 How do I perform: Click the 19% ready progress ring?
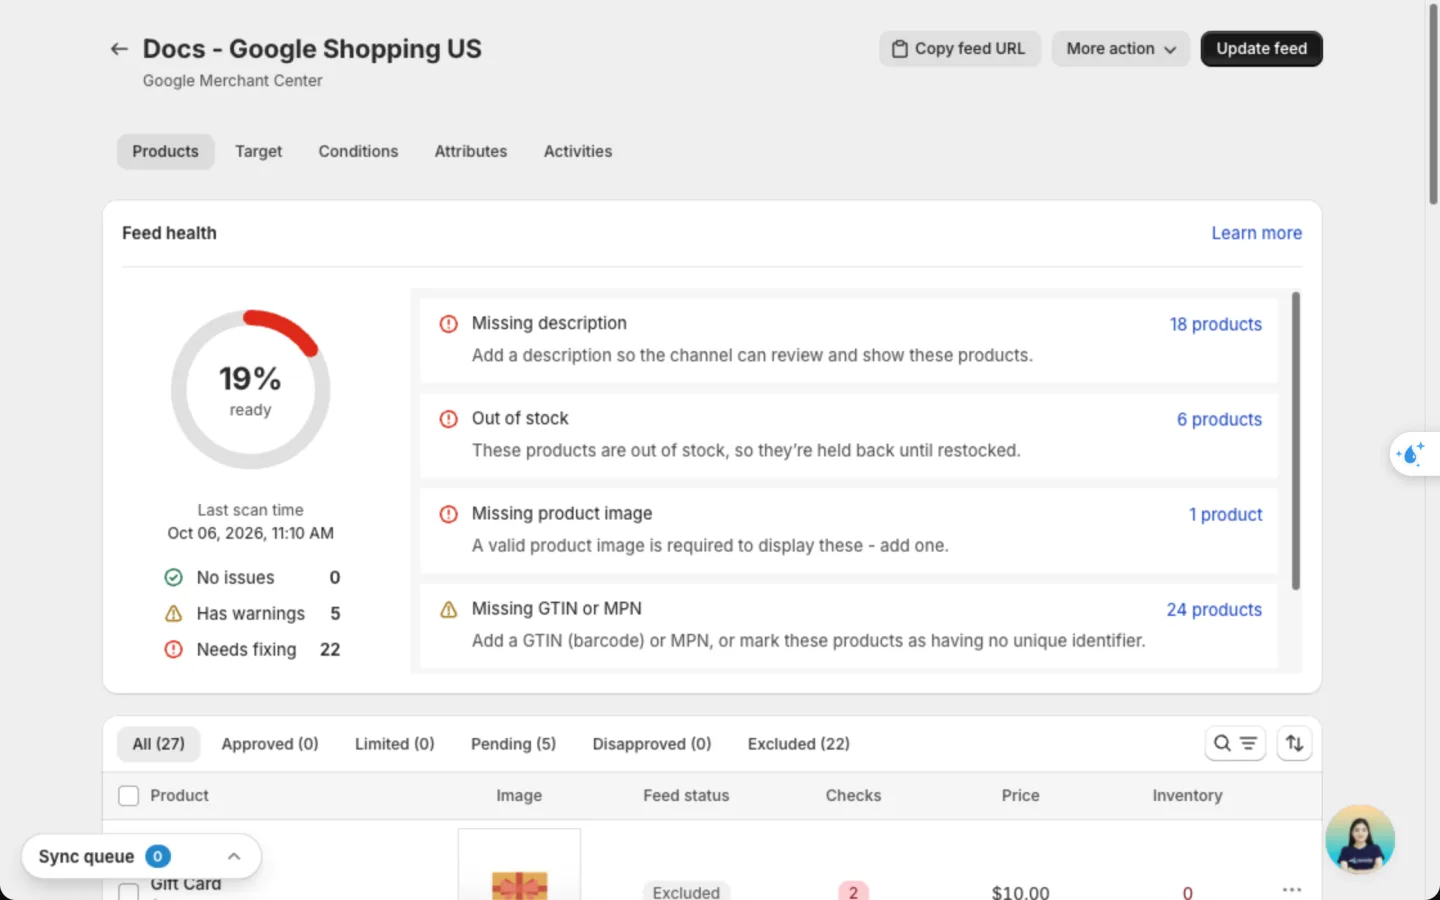(250, 389)
